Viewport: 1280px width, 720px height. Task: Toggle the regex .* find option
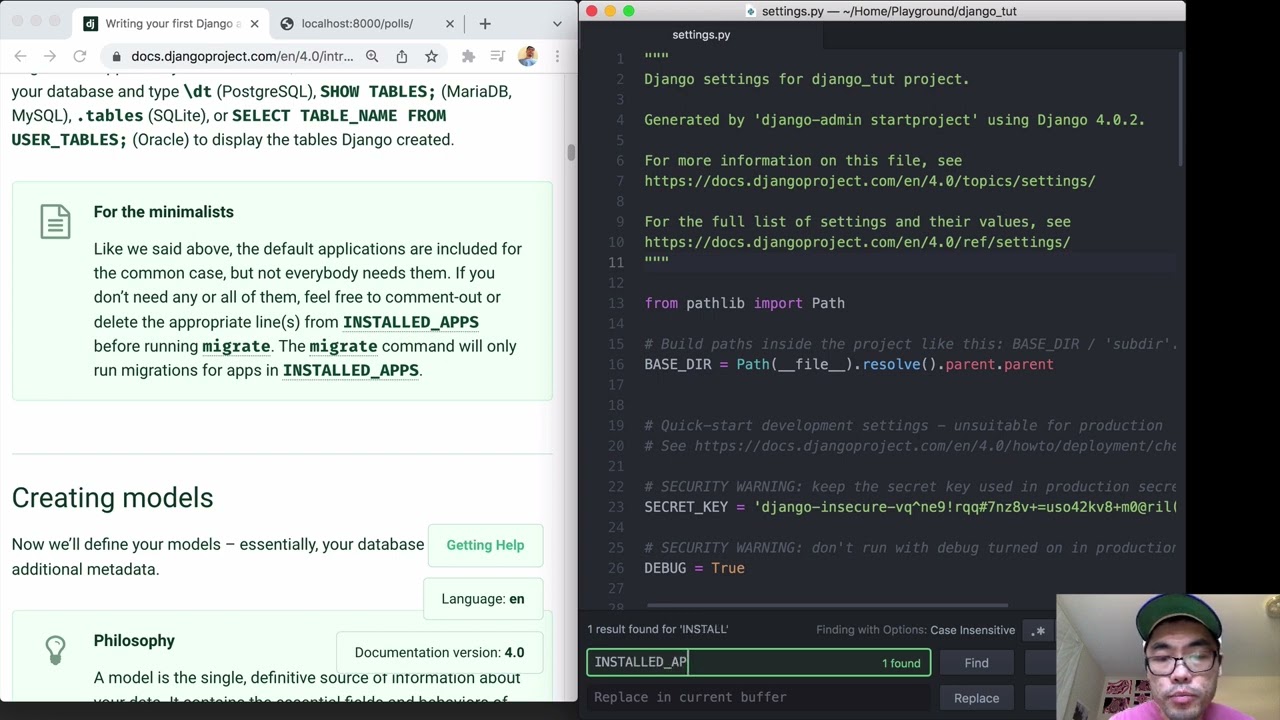1038,630
